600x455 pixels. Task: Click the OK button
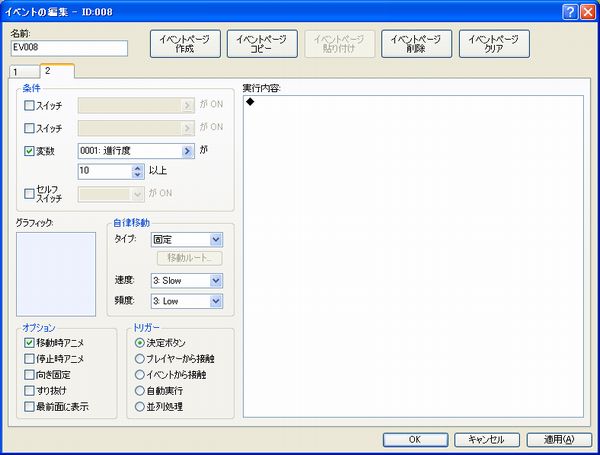(415, 440)
